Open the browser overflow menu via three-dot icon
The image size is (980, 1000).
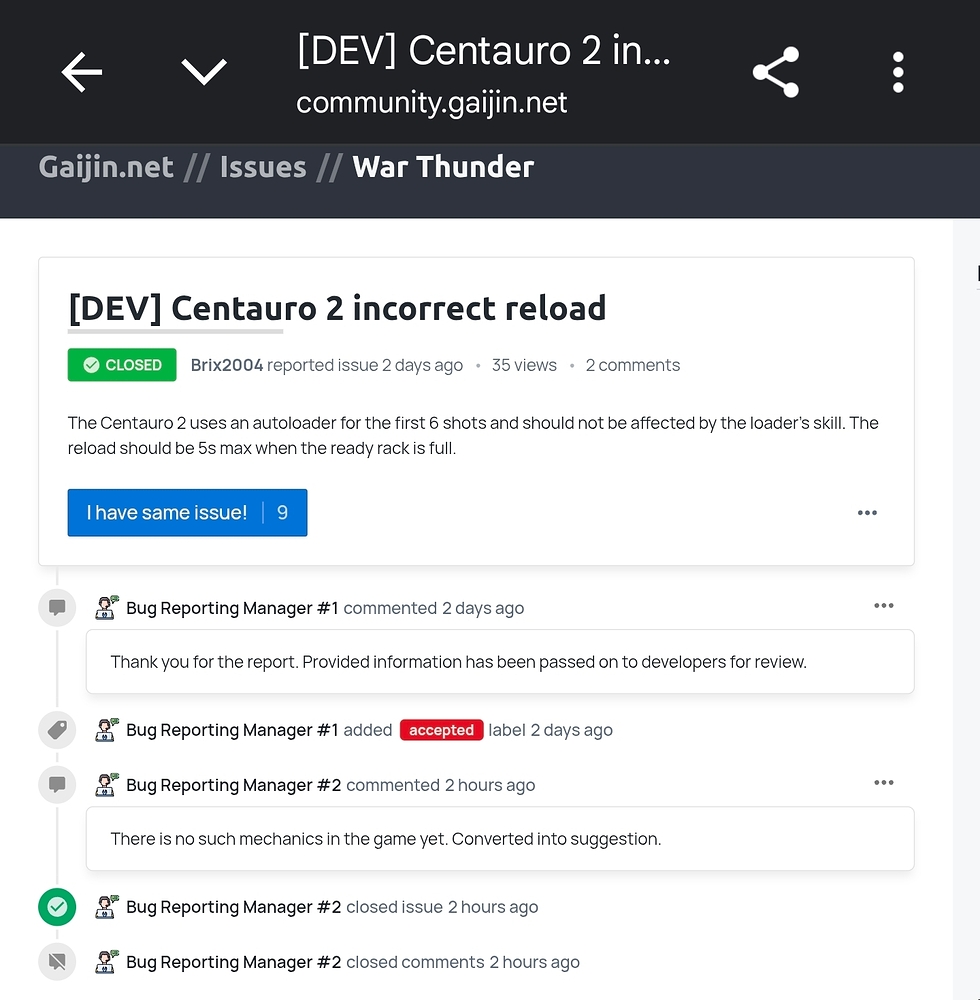pos(897,71)
